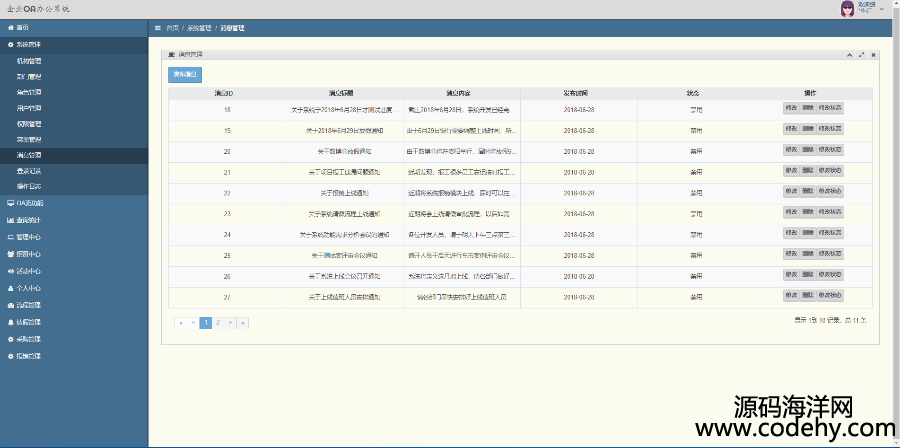Collapse the 系统管理 gear menu section

coord(74,44)
